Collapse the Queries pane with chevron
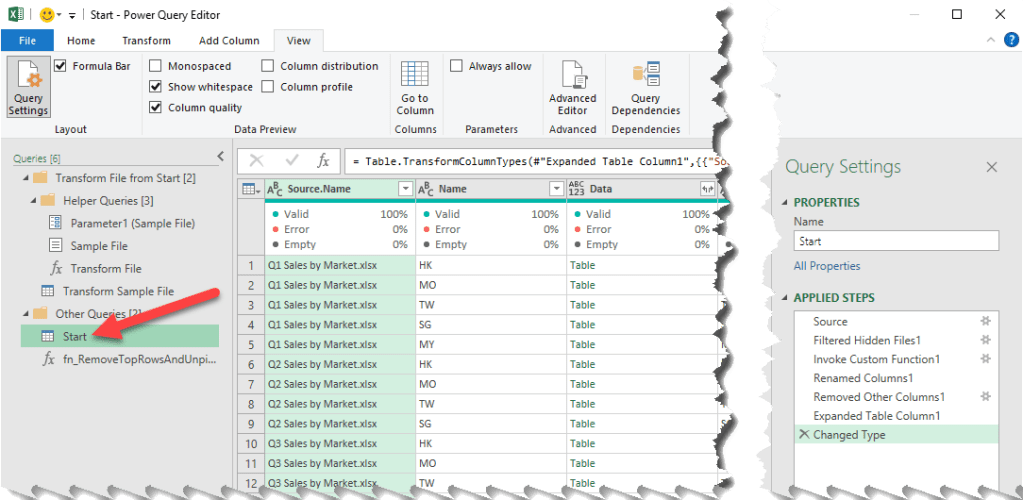1023x500 pixels. tap(221, 156)
